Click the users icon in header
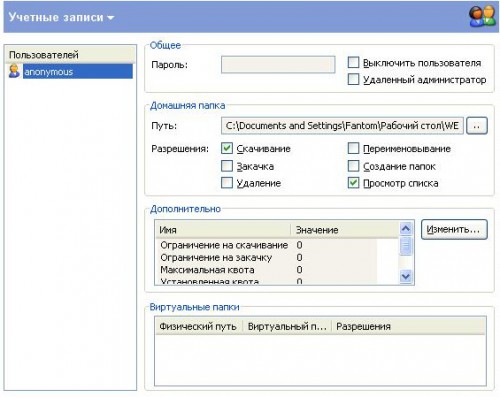 482,16
